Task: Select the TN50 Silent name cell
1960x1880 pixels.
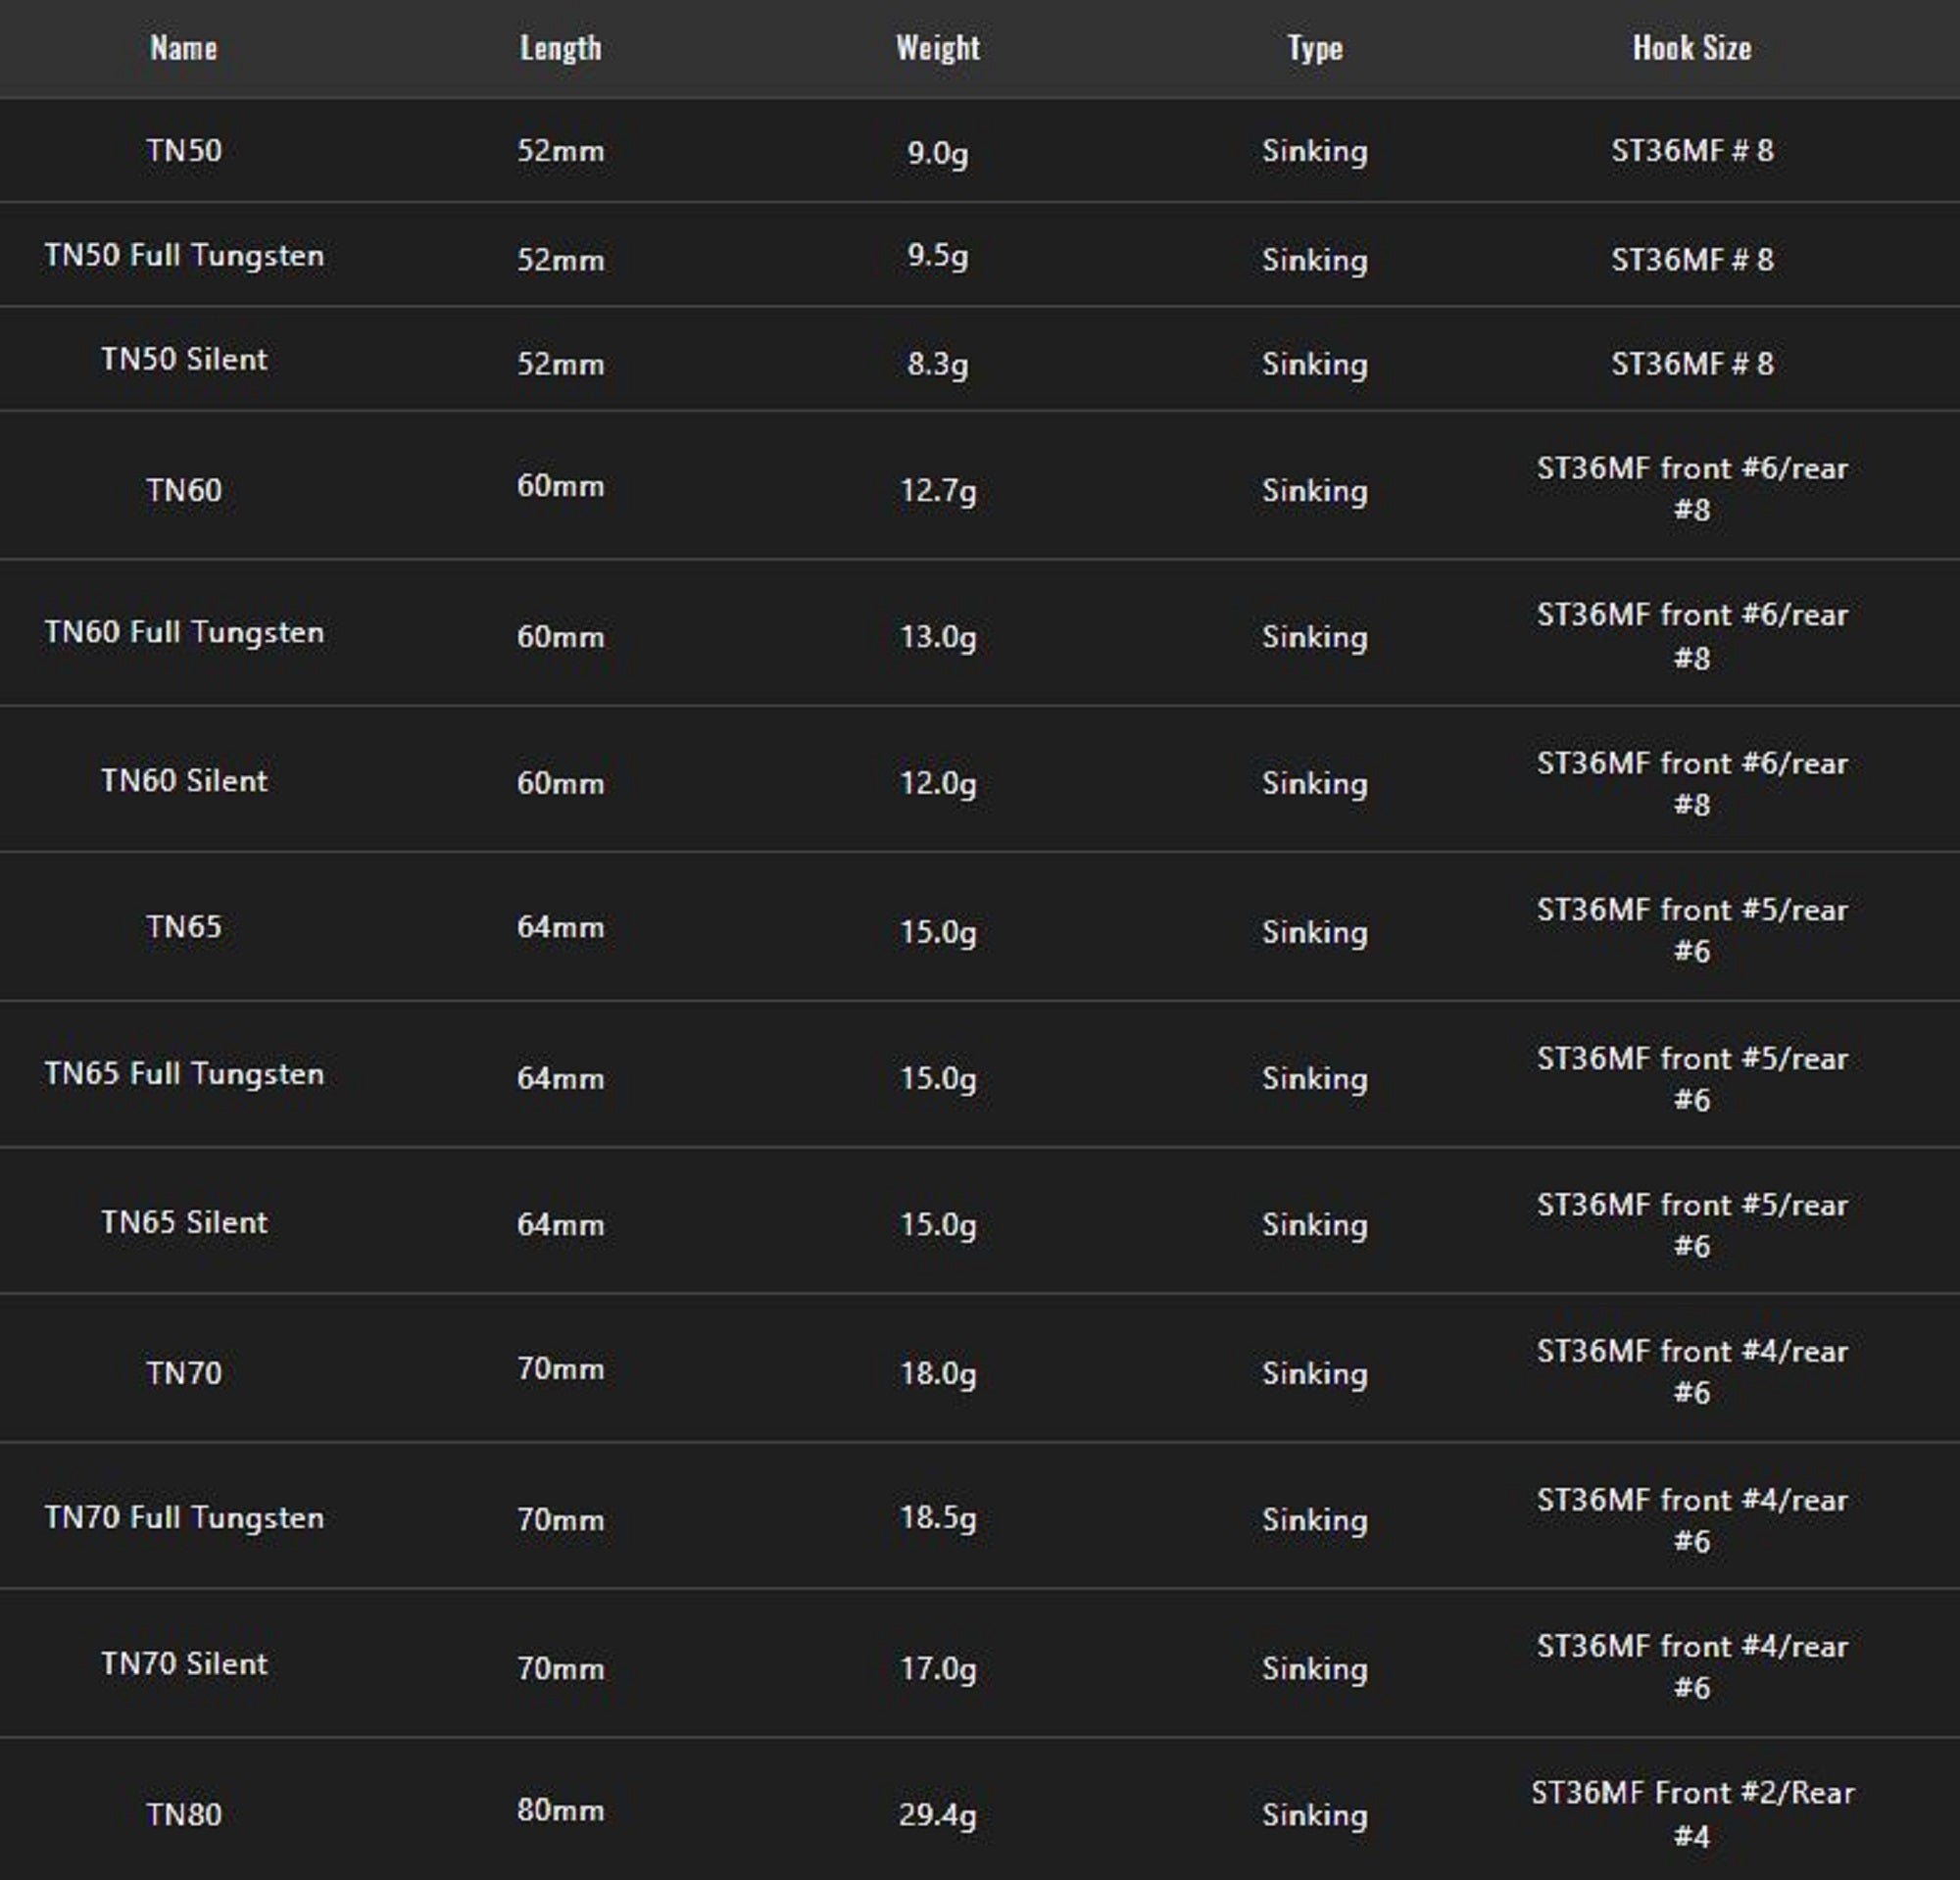Action: pyautogui.click(x=184, y=360)
